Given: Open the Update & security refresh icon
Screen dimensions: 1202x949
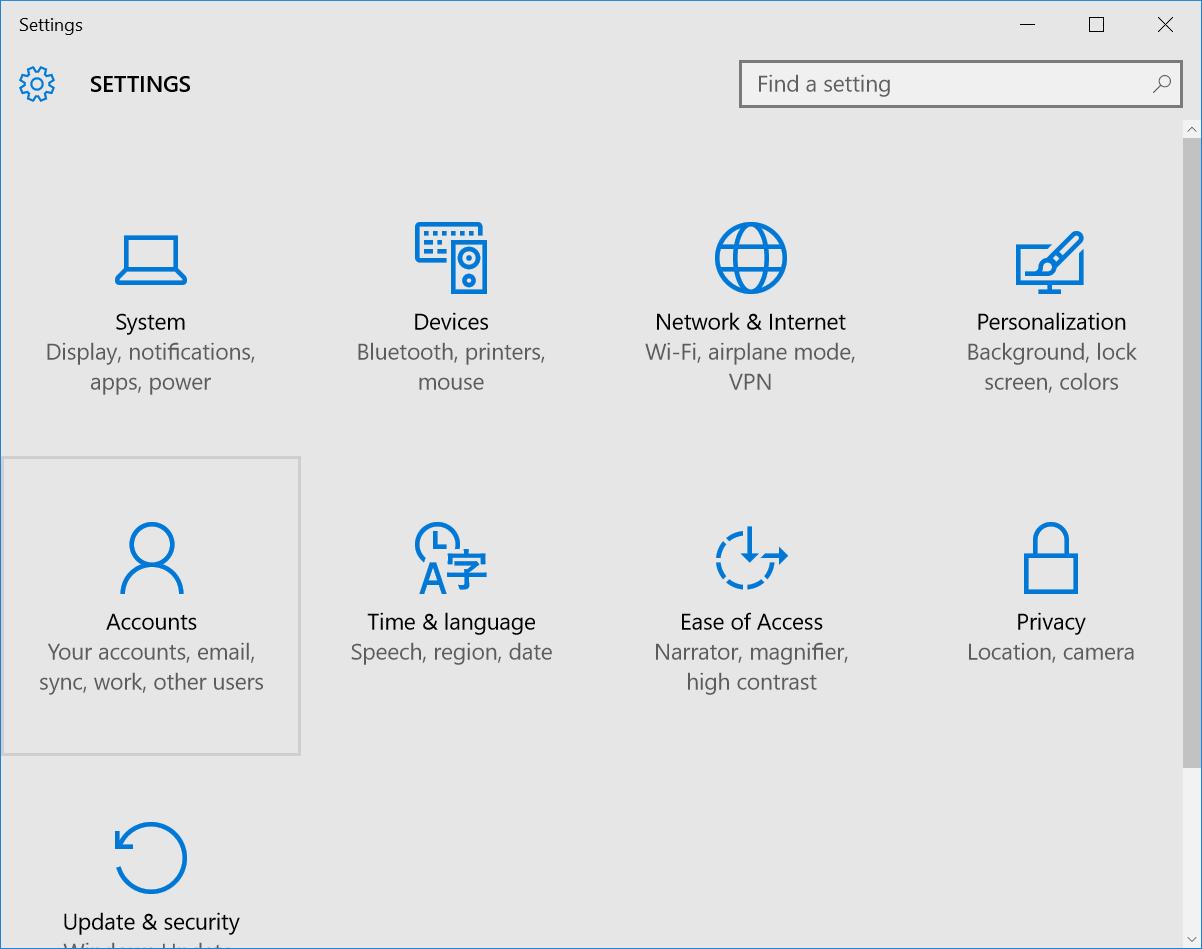Looking at the screenshot, I should pyautogui.click(x=151, y=858).
